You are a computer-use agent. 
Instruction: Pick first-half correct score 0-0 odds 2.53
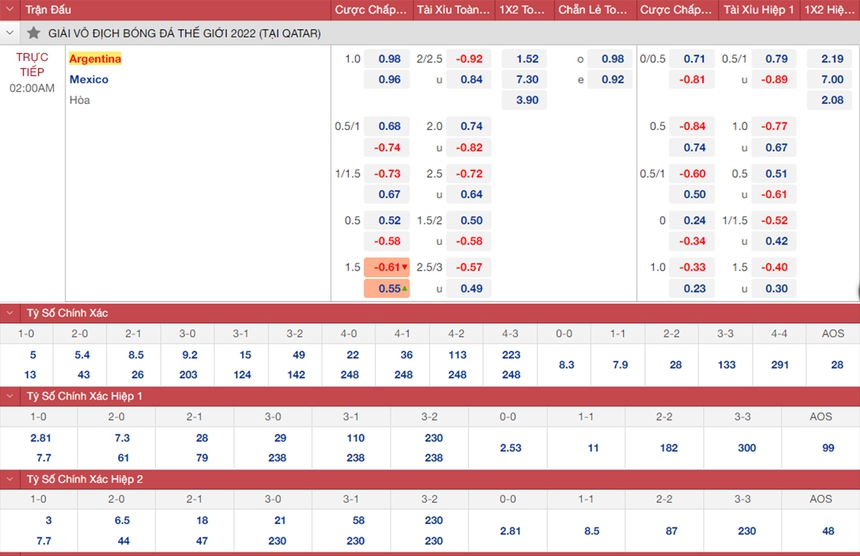(x=510, y=448)
